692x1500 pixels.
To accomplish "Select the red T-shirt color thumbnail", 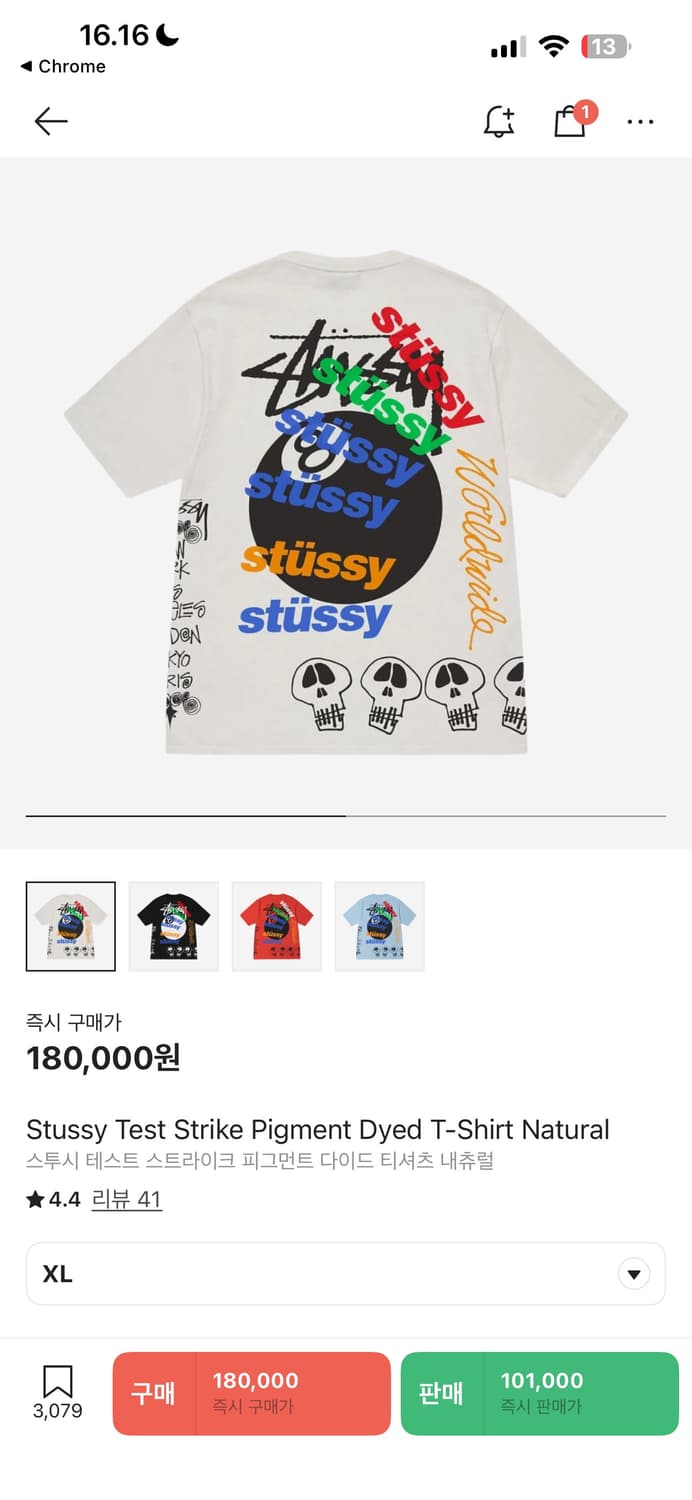I will [x=277, y=926].
